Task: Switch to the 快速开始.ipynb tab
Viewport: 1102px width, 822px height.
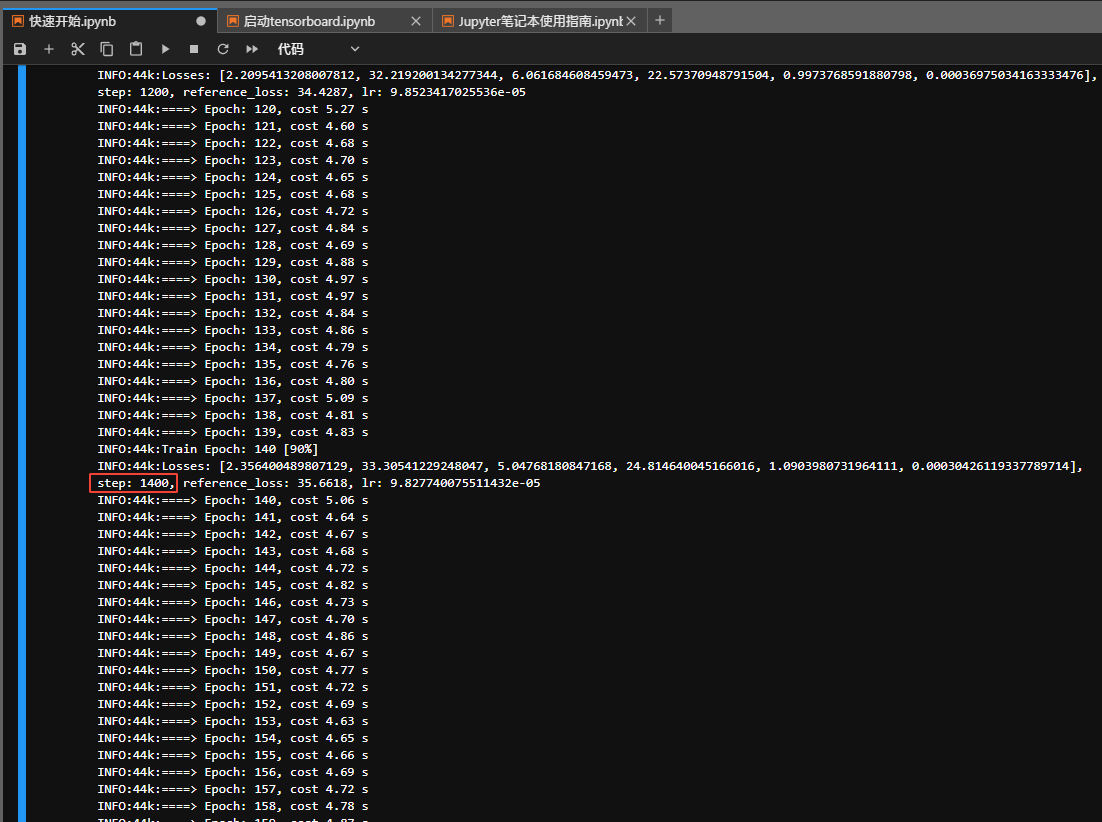Action: (100, 21)
